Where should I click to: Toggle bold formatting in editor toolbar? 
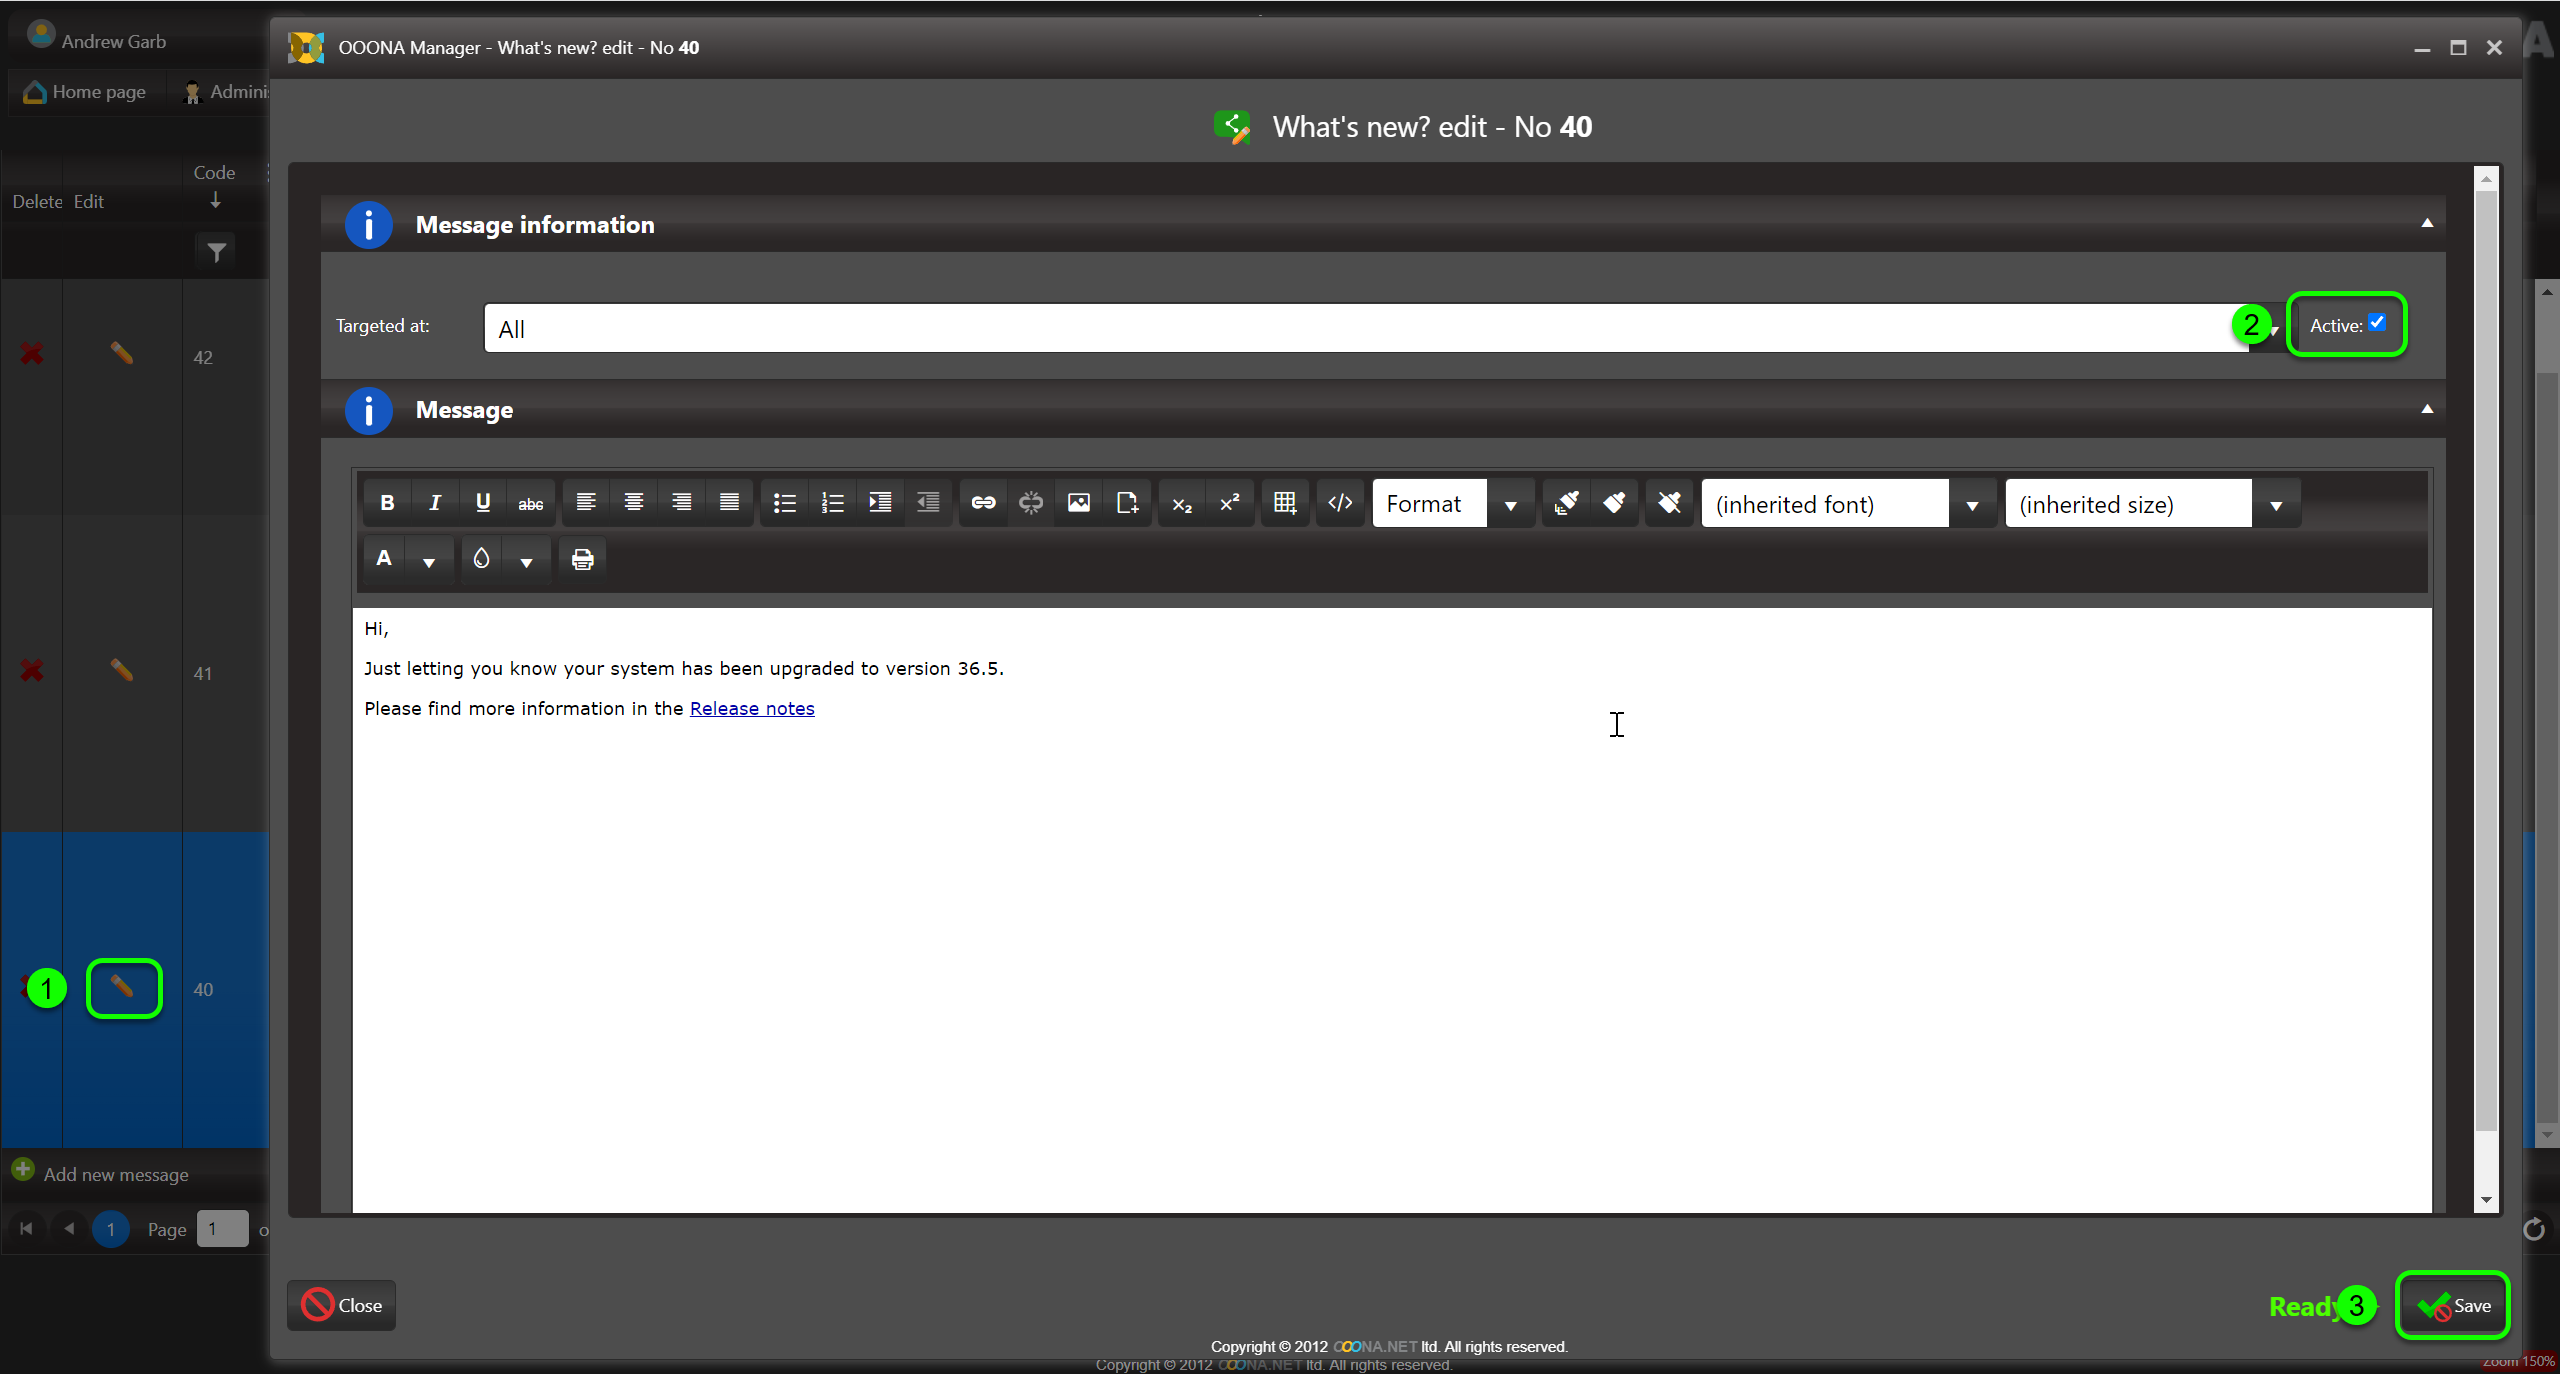coord(387,503)
